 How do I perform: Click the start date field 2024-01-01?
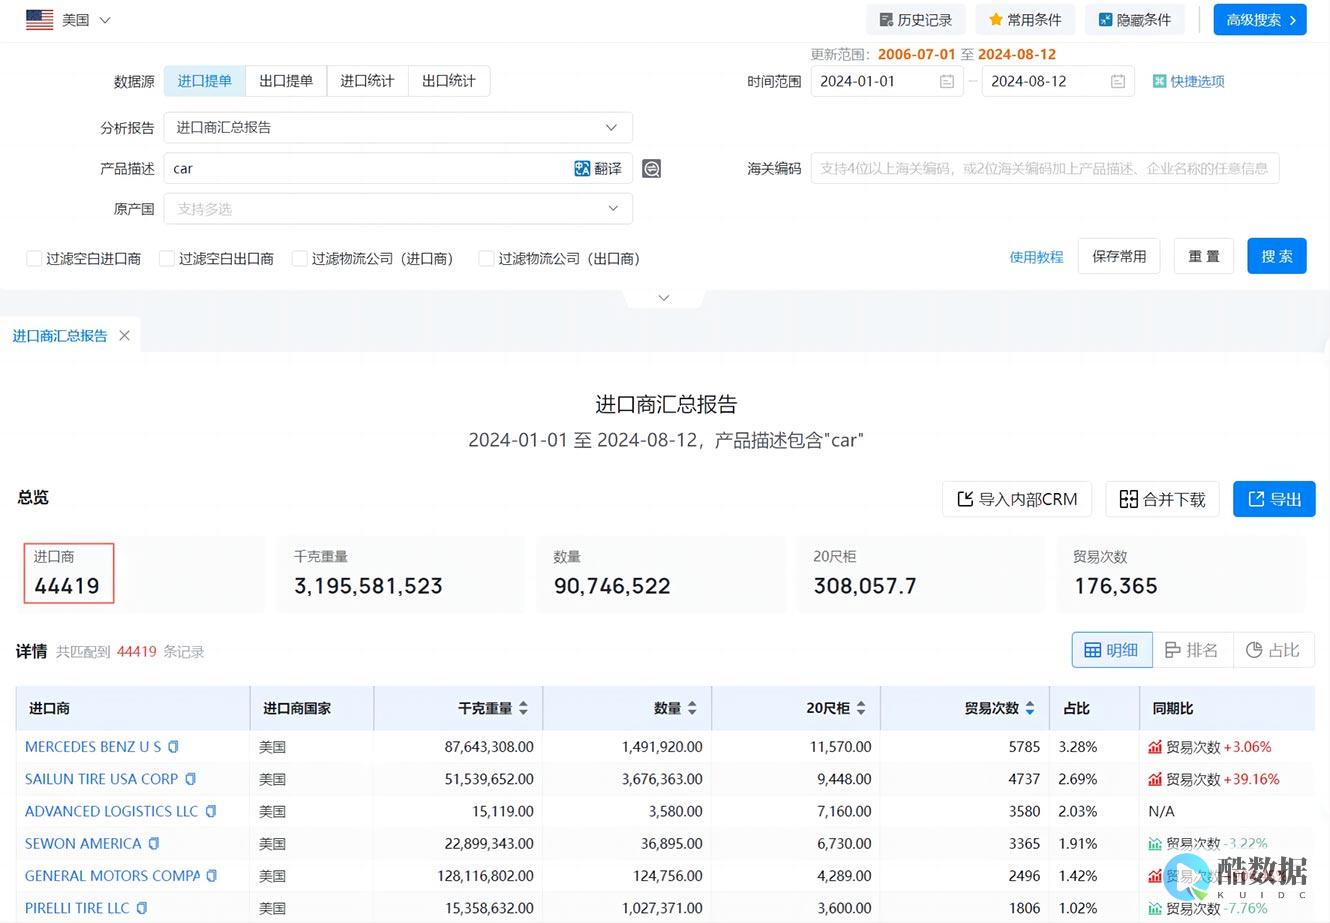tap(886, 81)
